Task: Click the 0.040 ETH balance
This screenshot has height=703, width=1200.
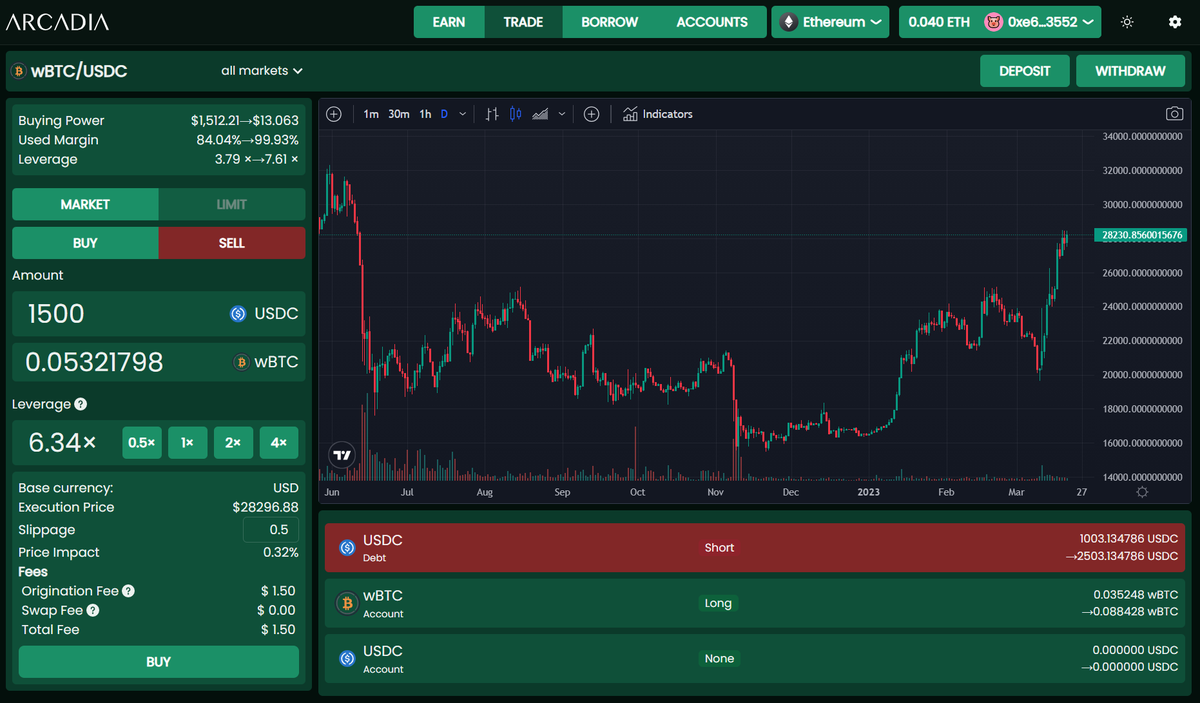Action: pyautogui.click(x=939, y=22)
